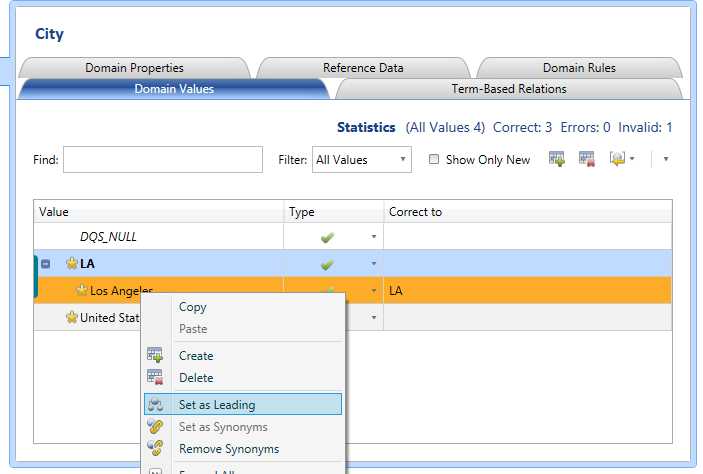Click the star icon beside Los Angeles
703x474 pixels.
click(82, 290)
